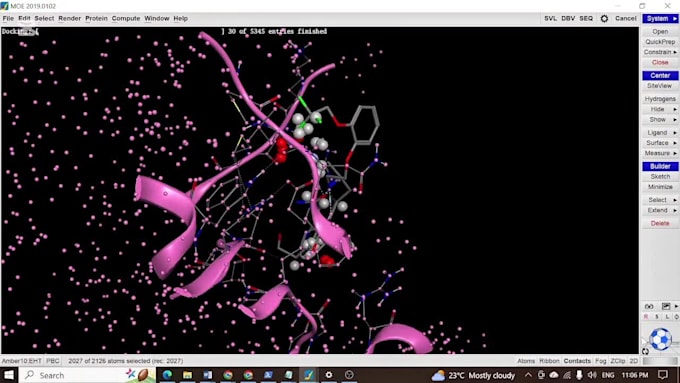Open the notification center icon

coord(663,375)
